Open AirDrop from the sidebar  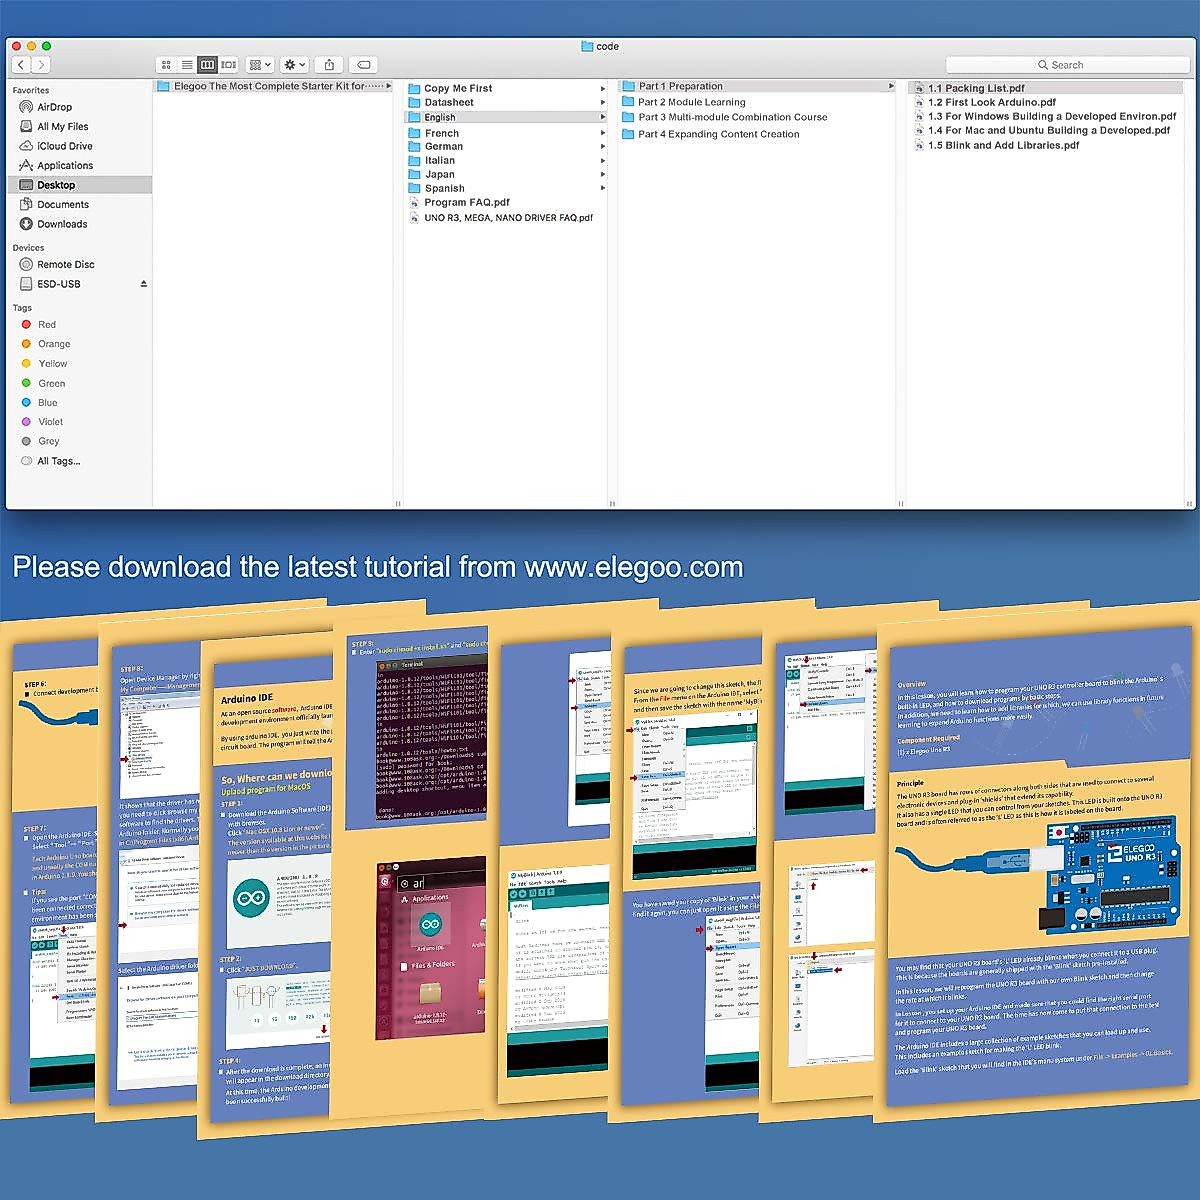pos(54,107)
